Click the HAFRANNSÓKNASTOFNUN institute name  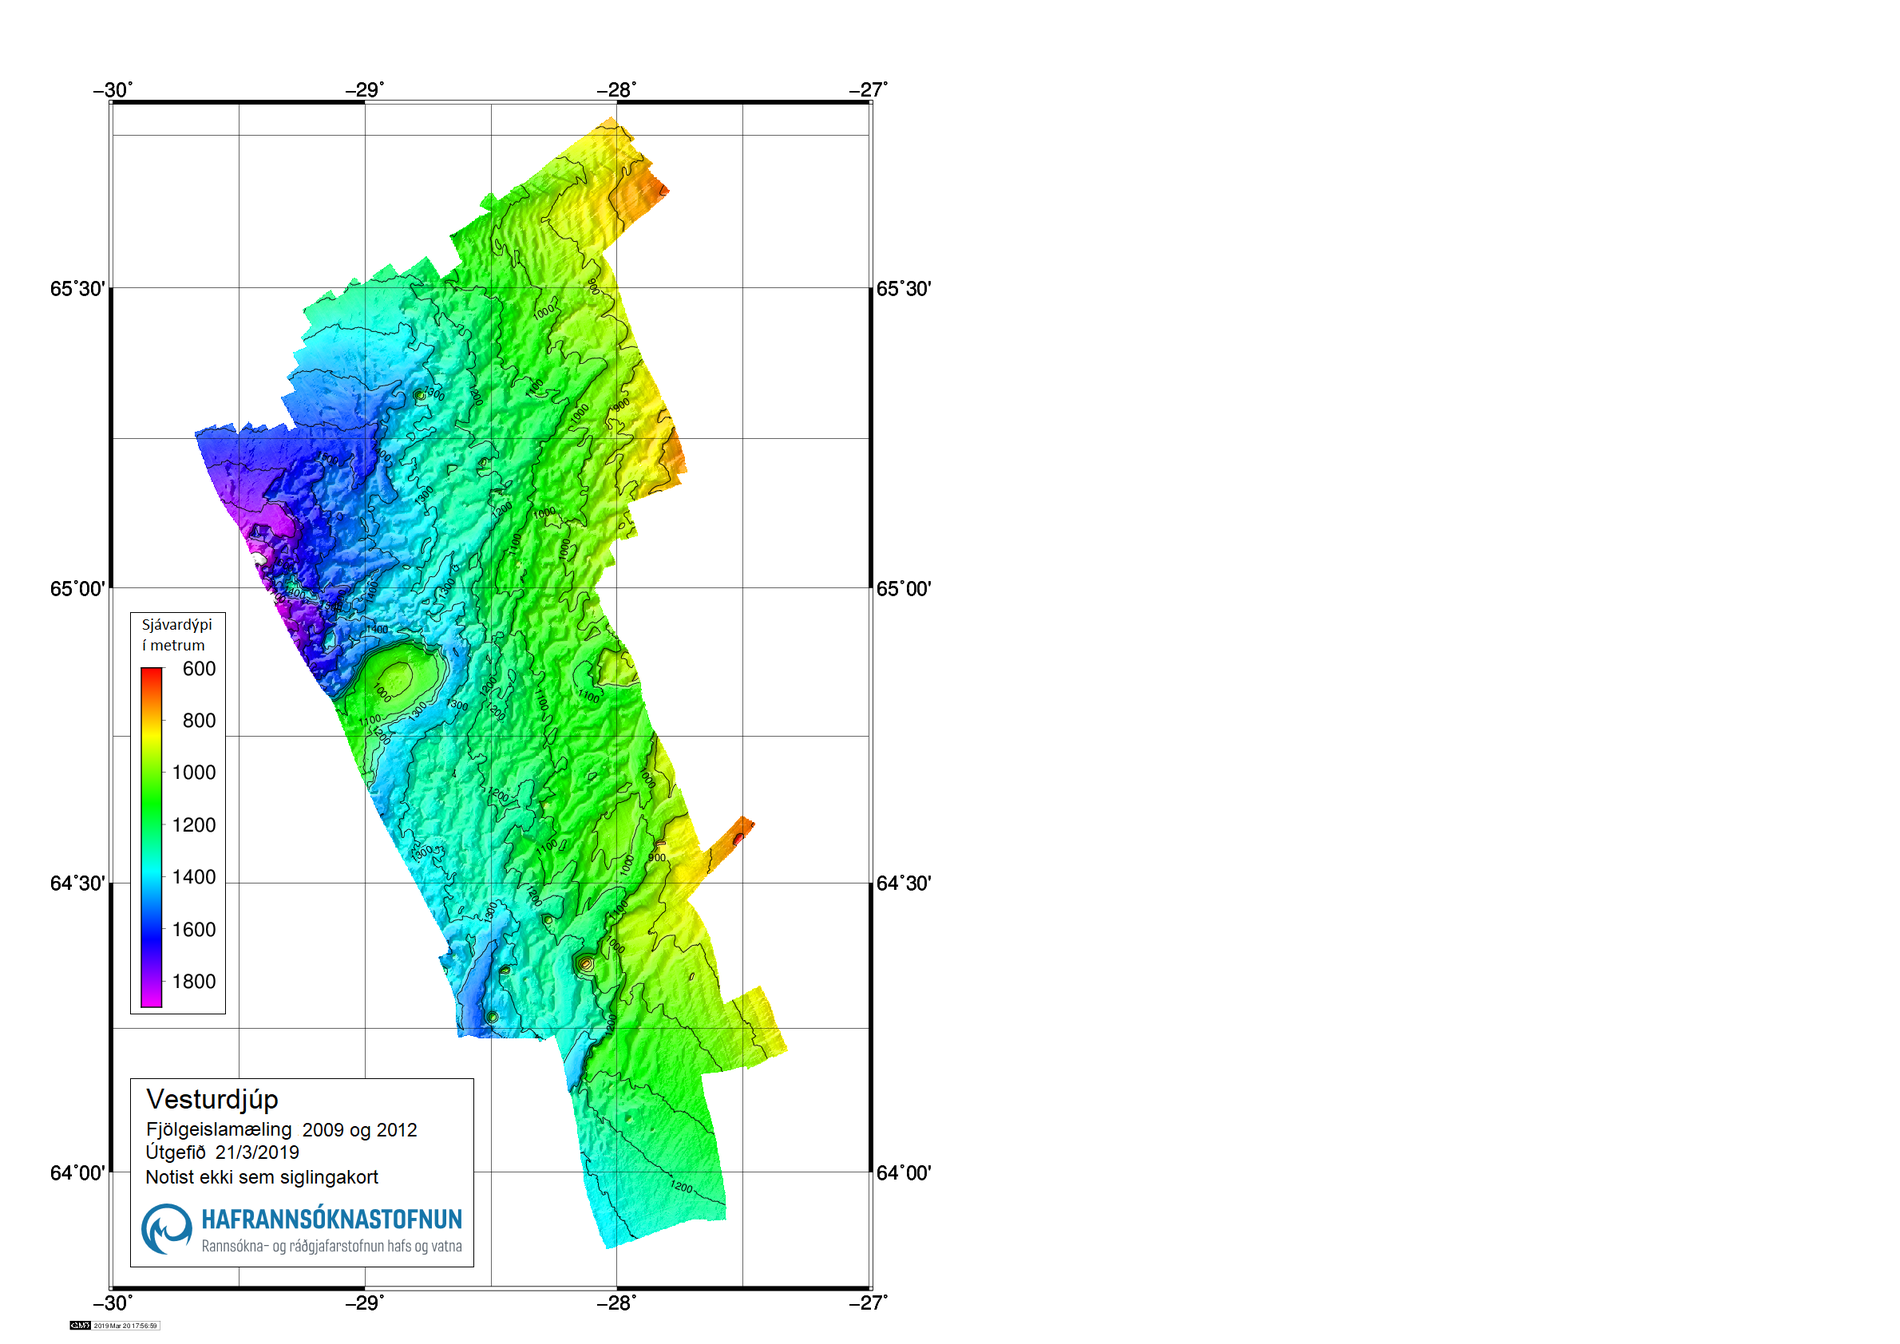(x=331, y=1219)
